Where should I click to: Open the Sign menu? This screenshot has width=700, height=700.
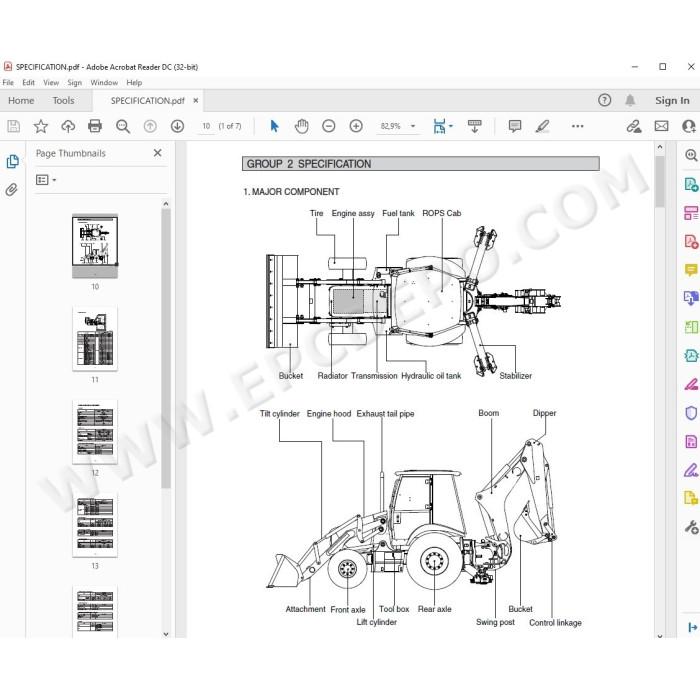click(x=75, y=83)
